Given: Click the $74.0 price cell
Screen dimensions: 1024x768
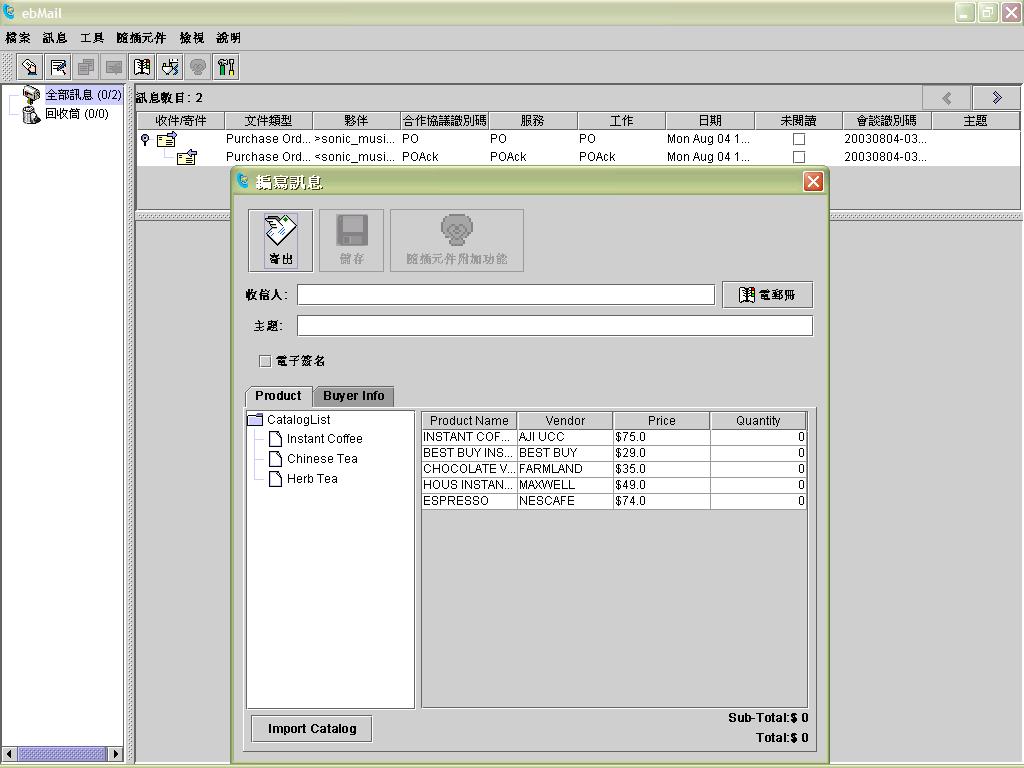Looking at the screenshot, I should [x=662, y=501].
